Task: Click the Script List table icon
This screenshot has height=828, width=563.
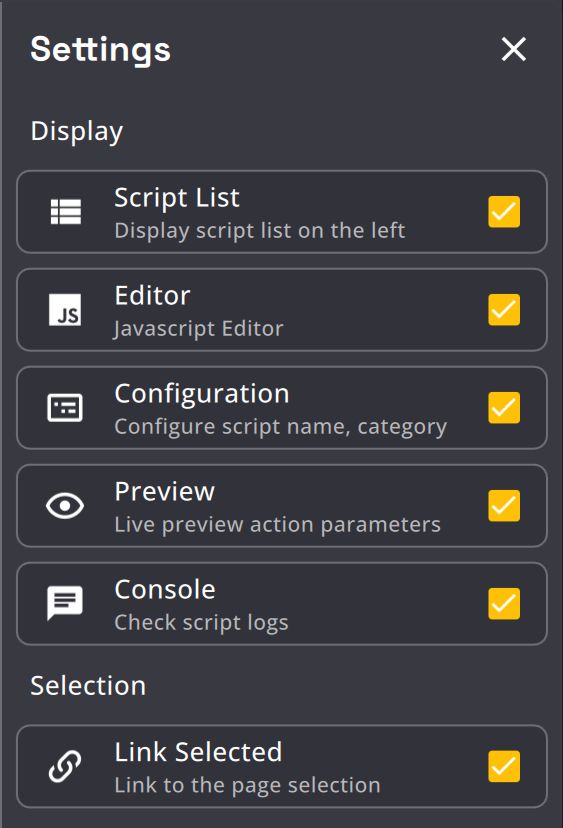Action: pyautogui.click(x=65, y=212)
